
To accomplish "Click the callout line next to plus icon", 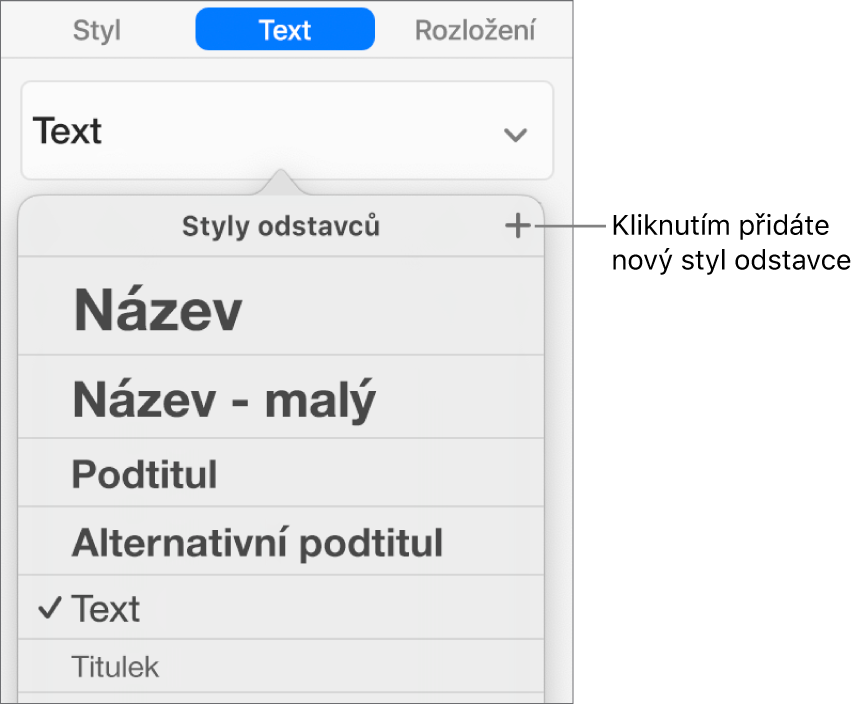I will [x=571, y=226].
